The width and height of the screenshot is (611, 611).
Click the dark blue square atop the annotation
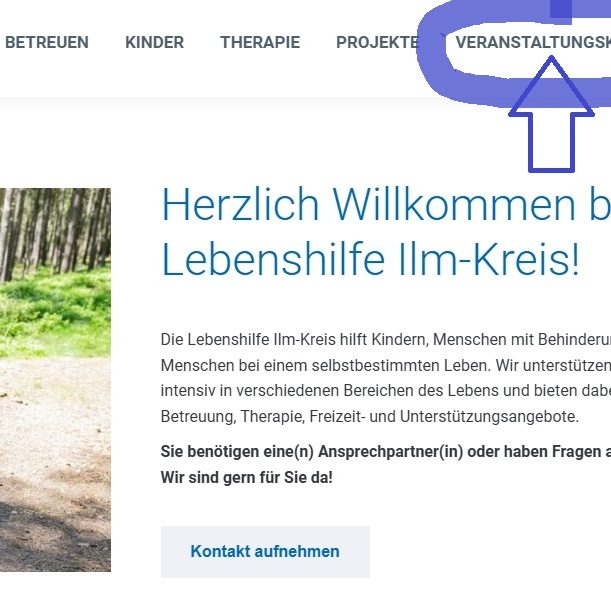(561, 9)
